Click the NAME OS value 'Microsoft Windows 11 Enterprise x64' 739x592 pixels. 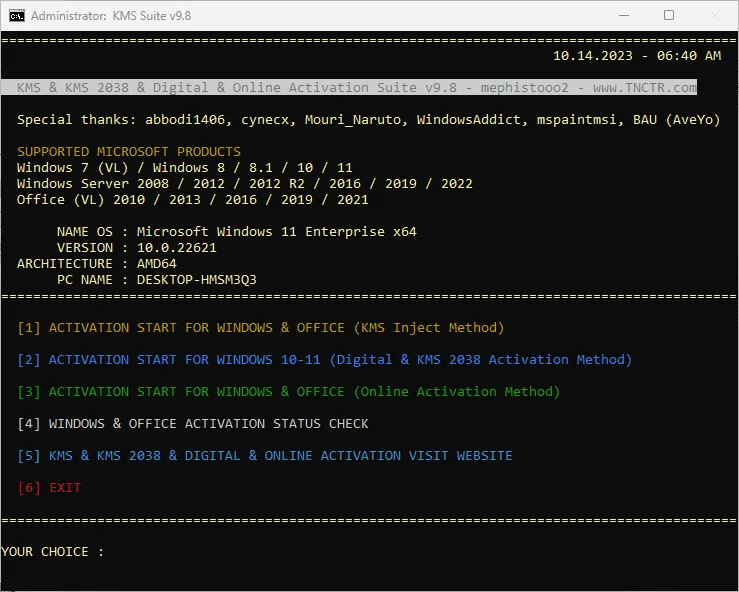coord(277,231)
